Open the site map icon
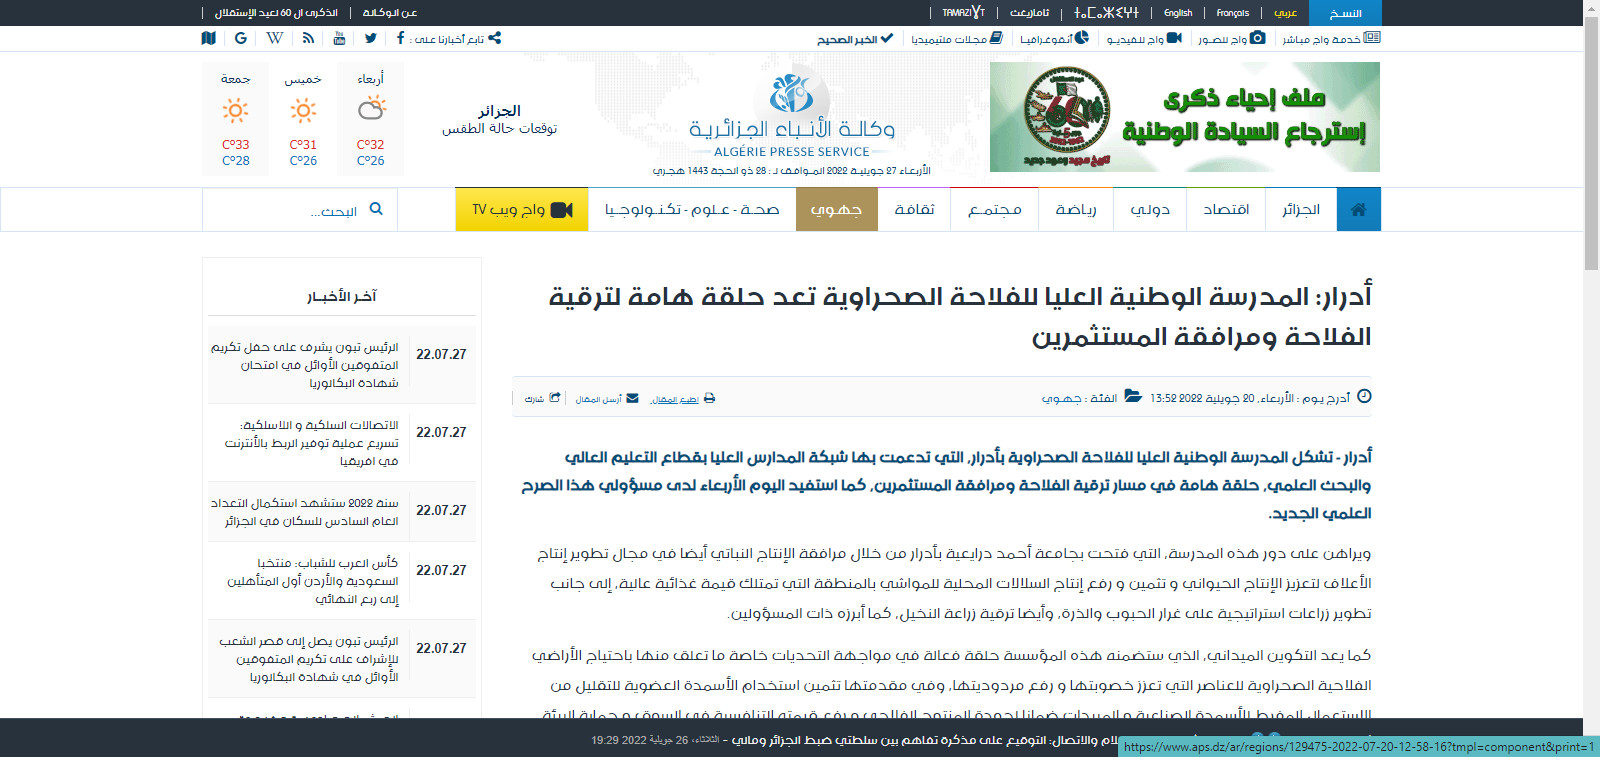The height and width of the screenshot is (757, 1600). (x=208, y=38)
